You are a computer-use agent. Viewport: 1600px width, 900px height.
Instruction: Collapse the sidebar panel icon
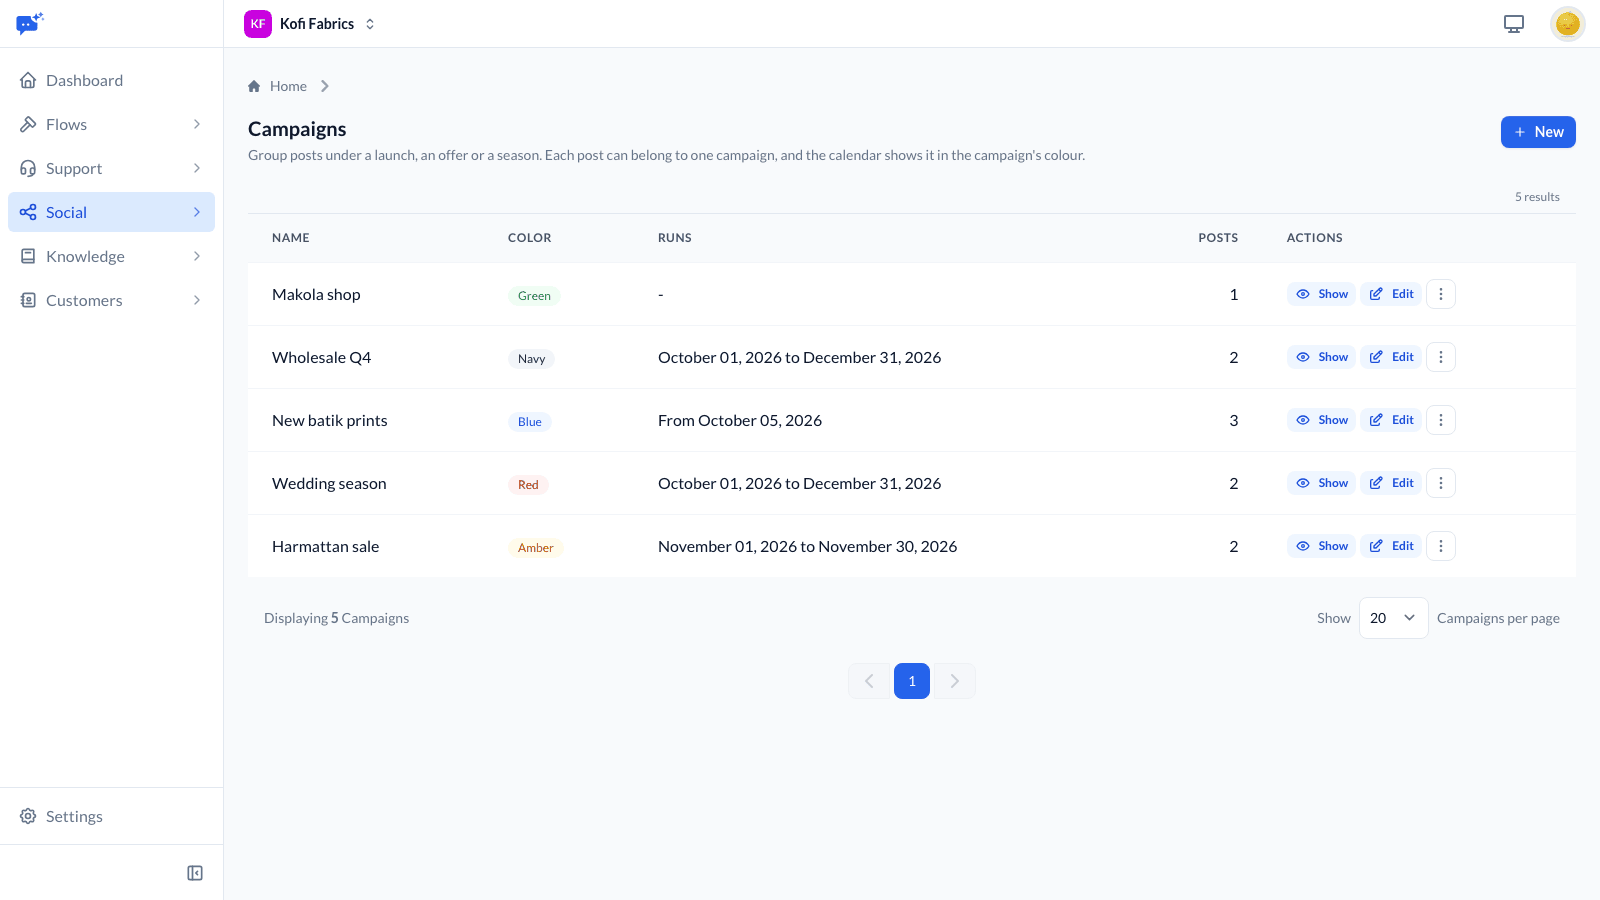195,873
